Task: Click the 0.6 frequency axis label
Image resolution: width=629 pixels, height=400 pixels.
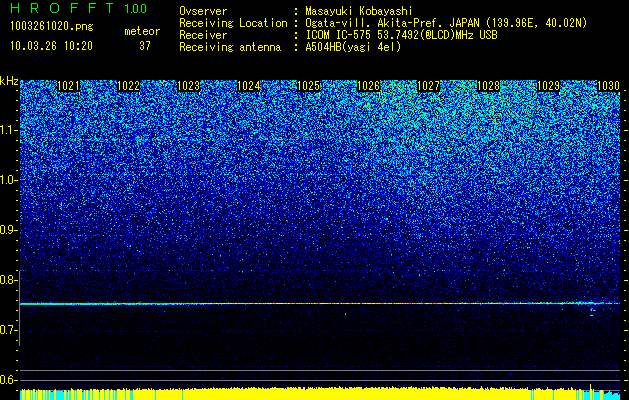Action: tap(8, 380)
